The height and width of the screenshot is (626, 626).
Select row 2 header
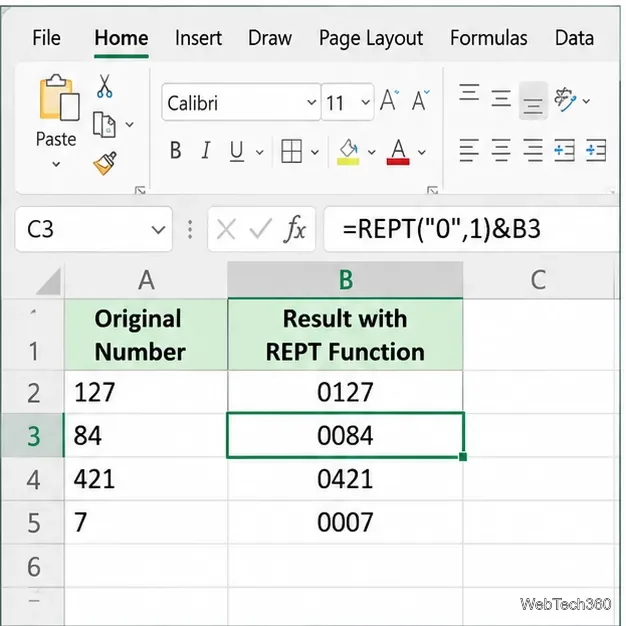tap(33, 392)
